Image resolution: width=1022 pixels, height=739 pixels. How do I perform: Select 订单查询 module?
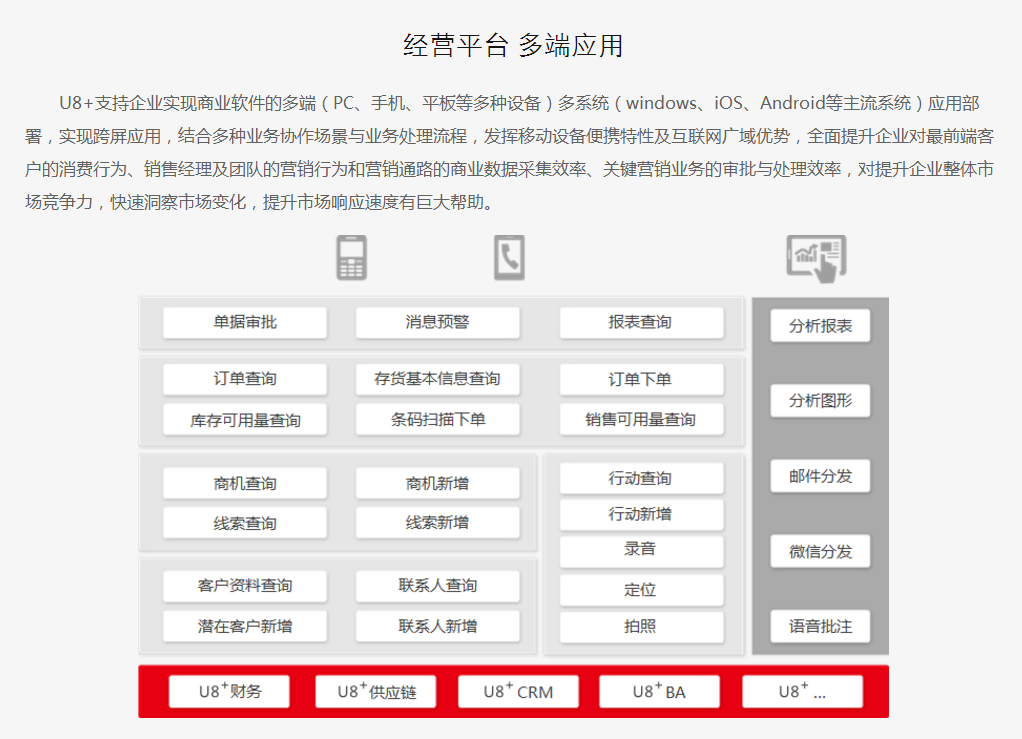click(245, 379)
